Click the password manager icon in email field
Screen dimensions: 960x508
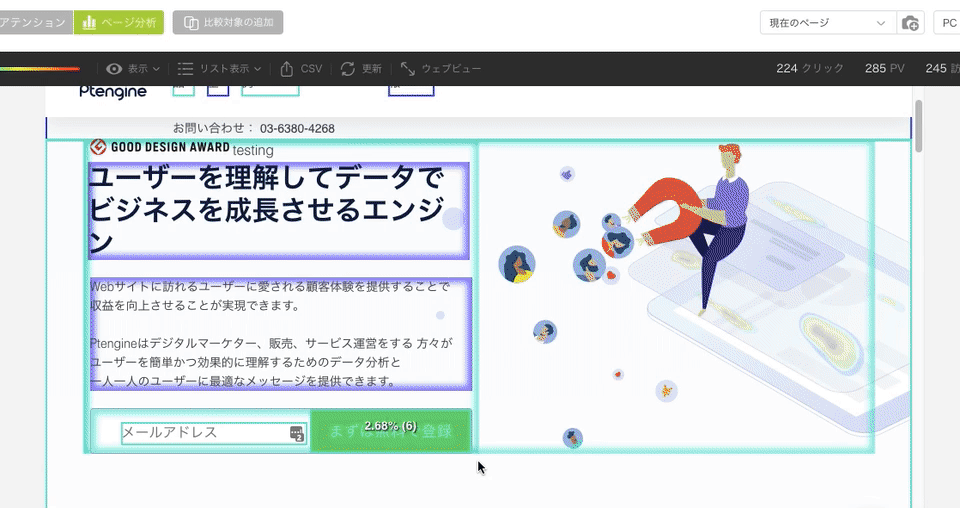(x=297, y=433)
